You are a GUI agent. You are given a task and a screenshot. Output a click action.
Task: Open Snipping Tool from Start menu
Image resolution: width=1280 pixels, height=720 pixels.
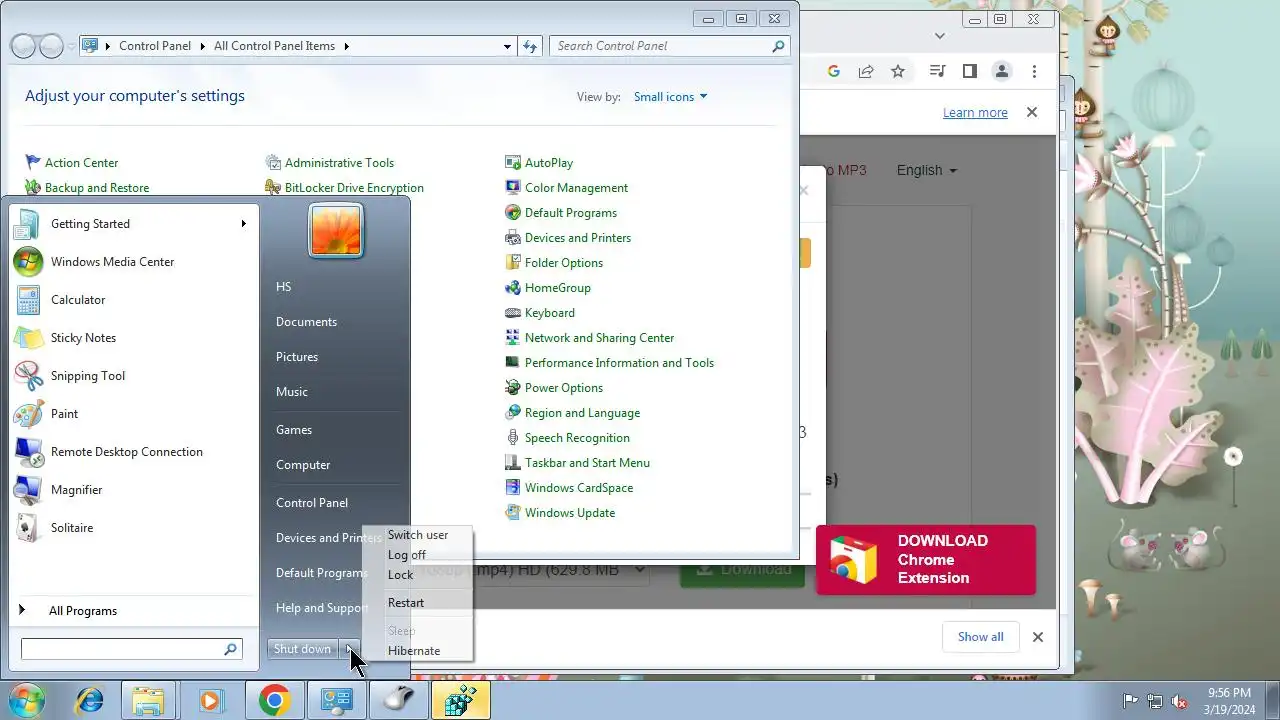click(133, 376)
